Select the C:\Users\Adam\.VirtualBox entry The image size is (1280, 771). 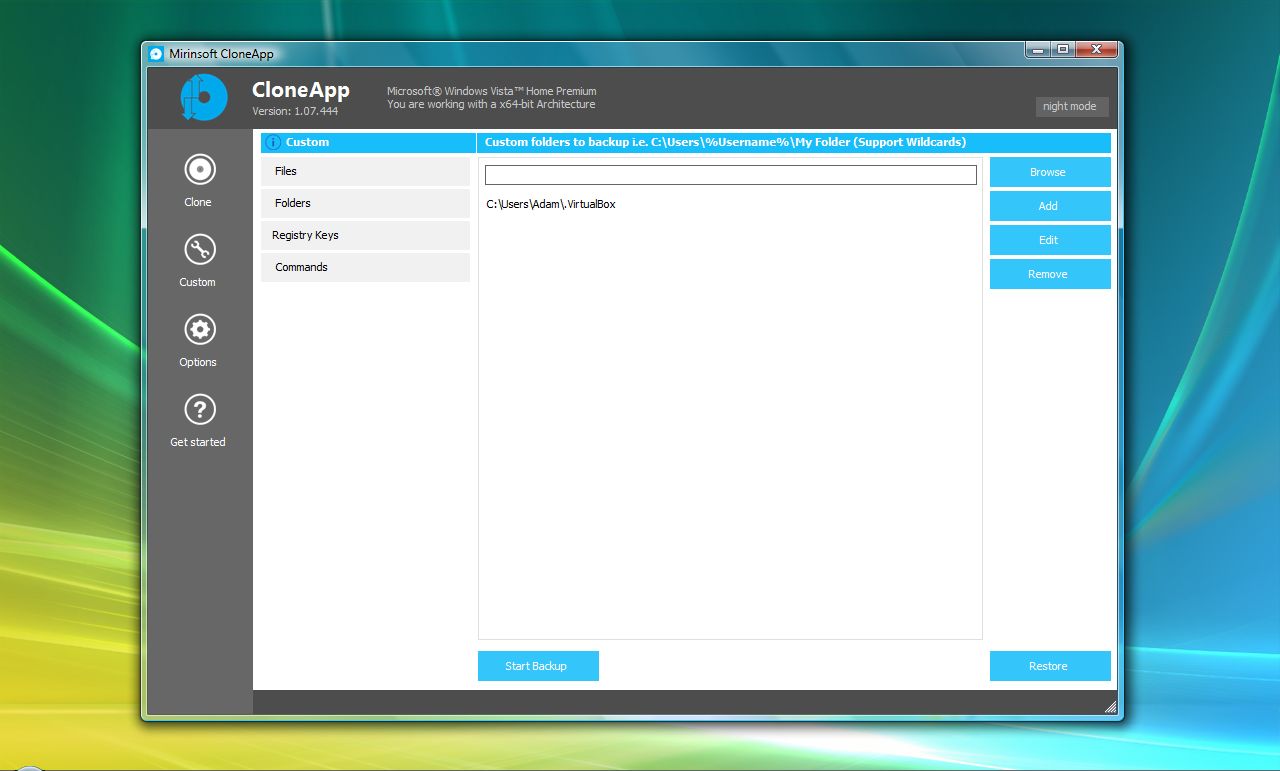click(x=551, y=204)
